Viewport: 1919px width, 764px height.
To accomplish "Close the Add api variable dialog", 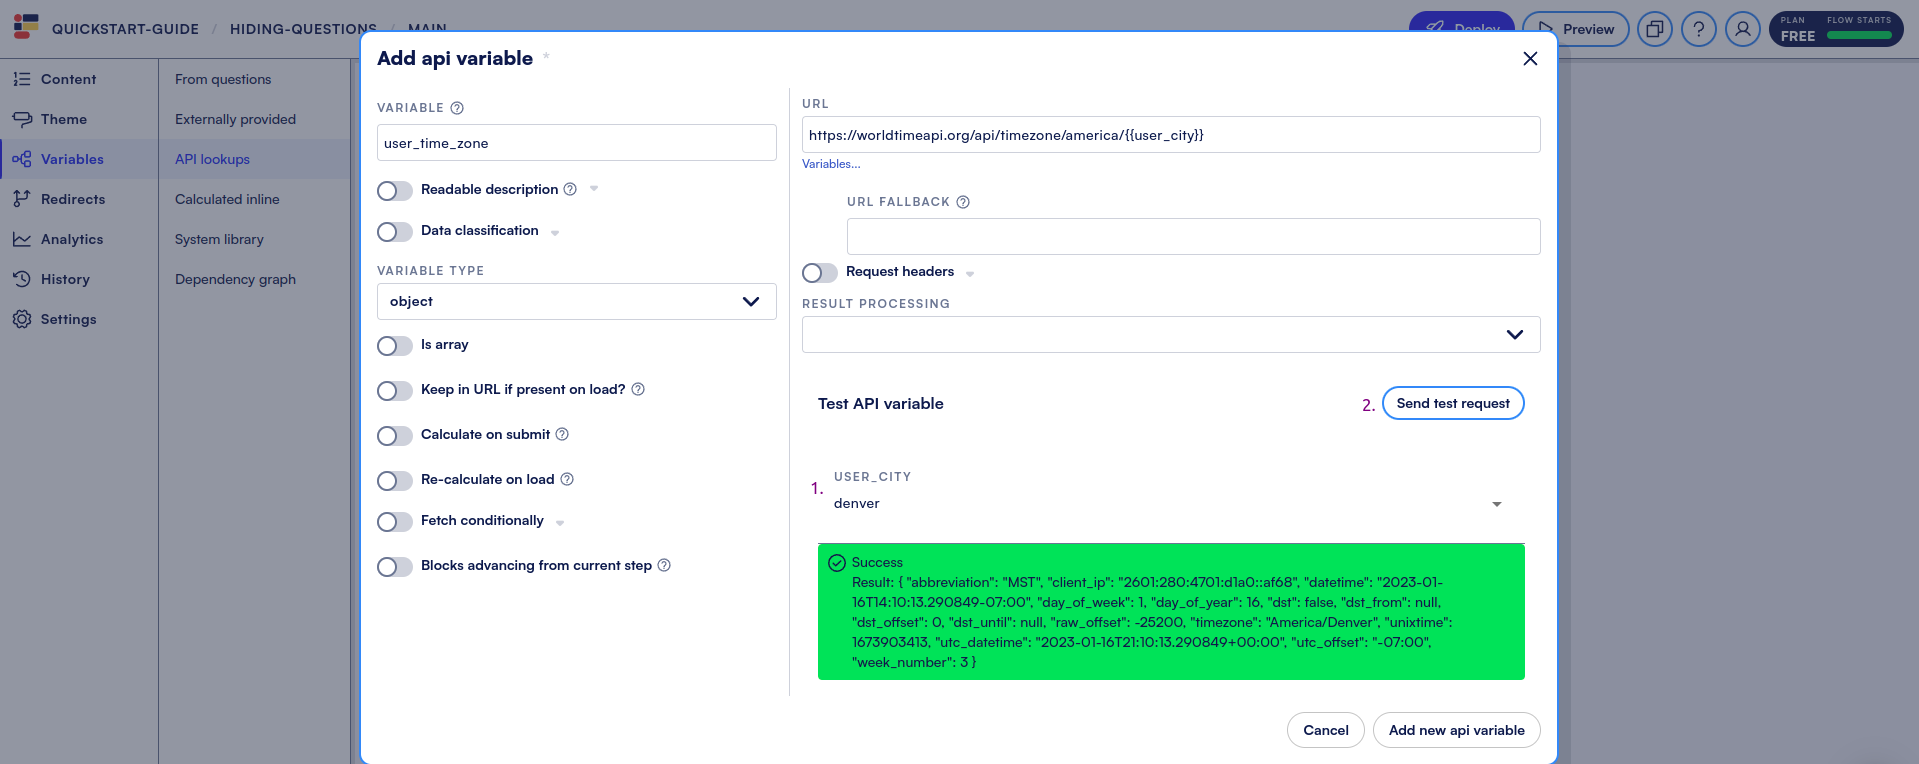I will [1529, 59].
